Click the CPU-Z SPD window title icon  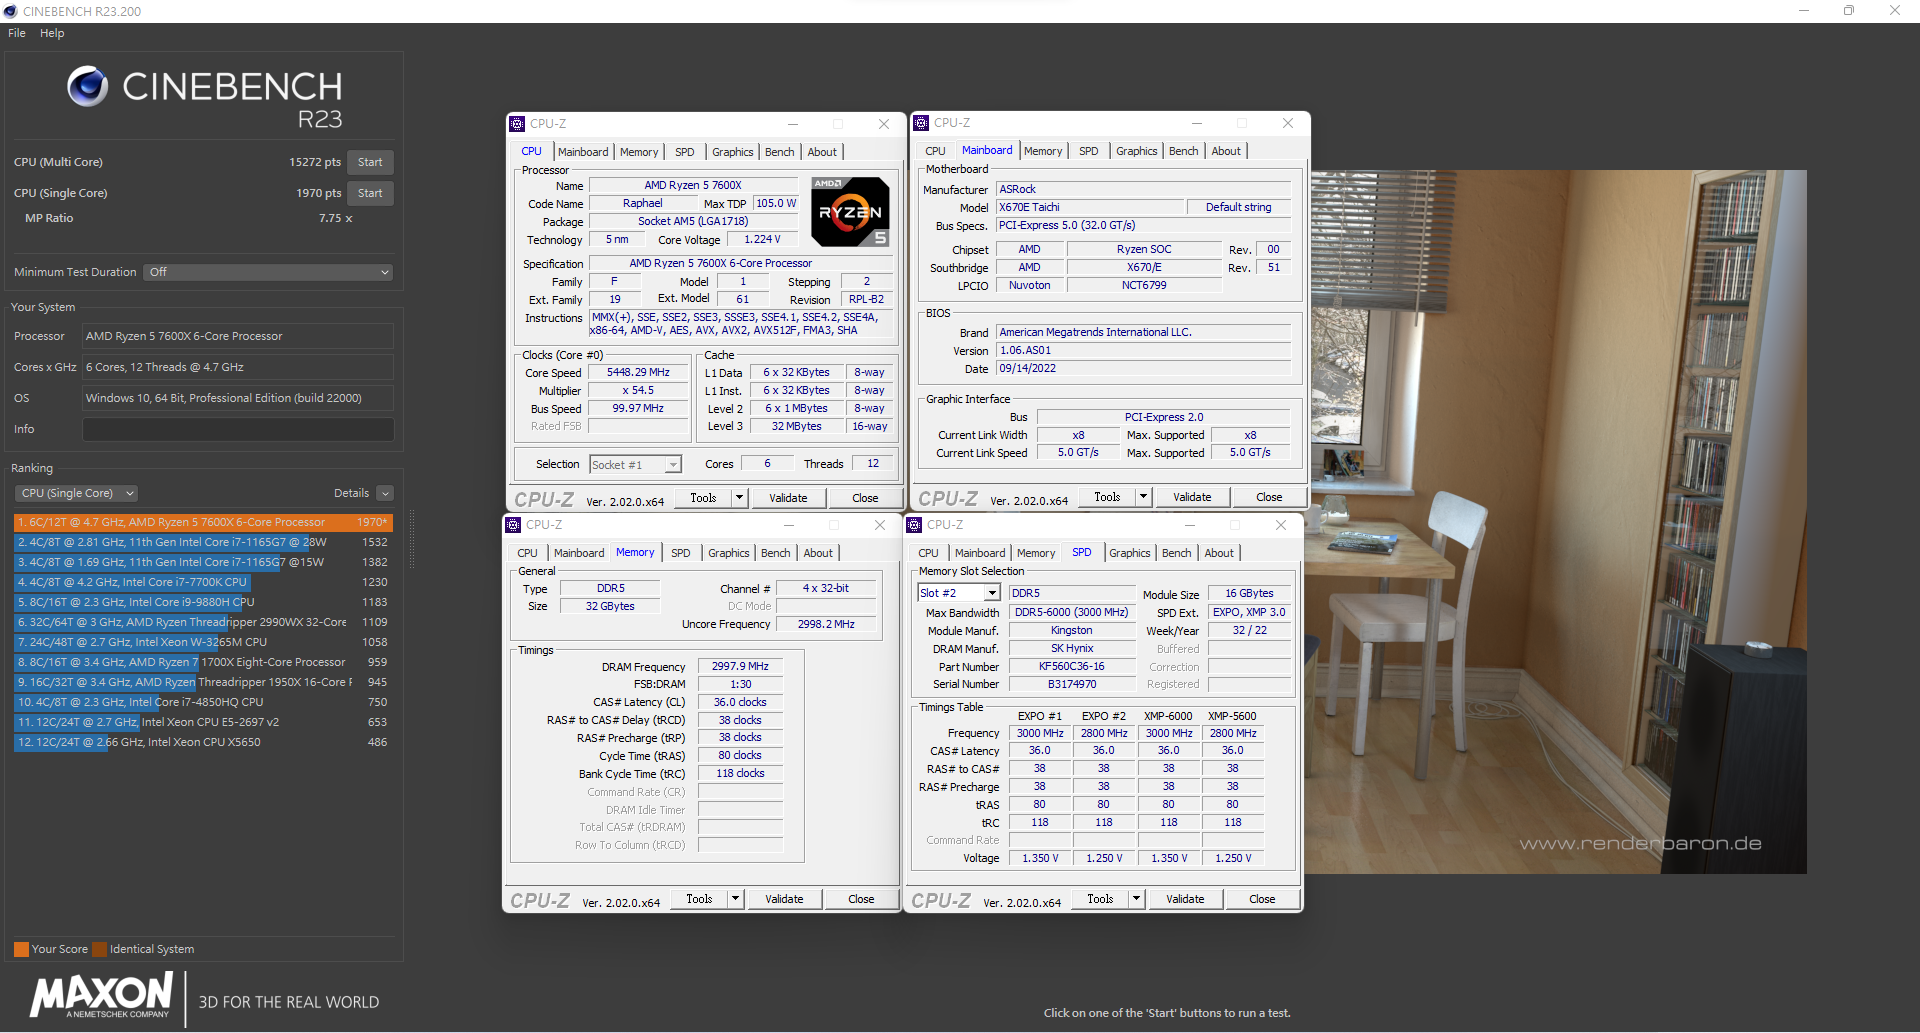(914, 525)
